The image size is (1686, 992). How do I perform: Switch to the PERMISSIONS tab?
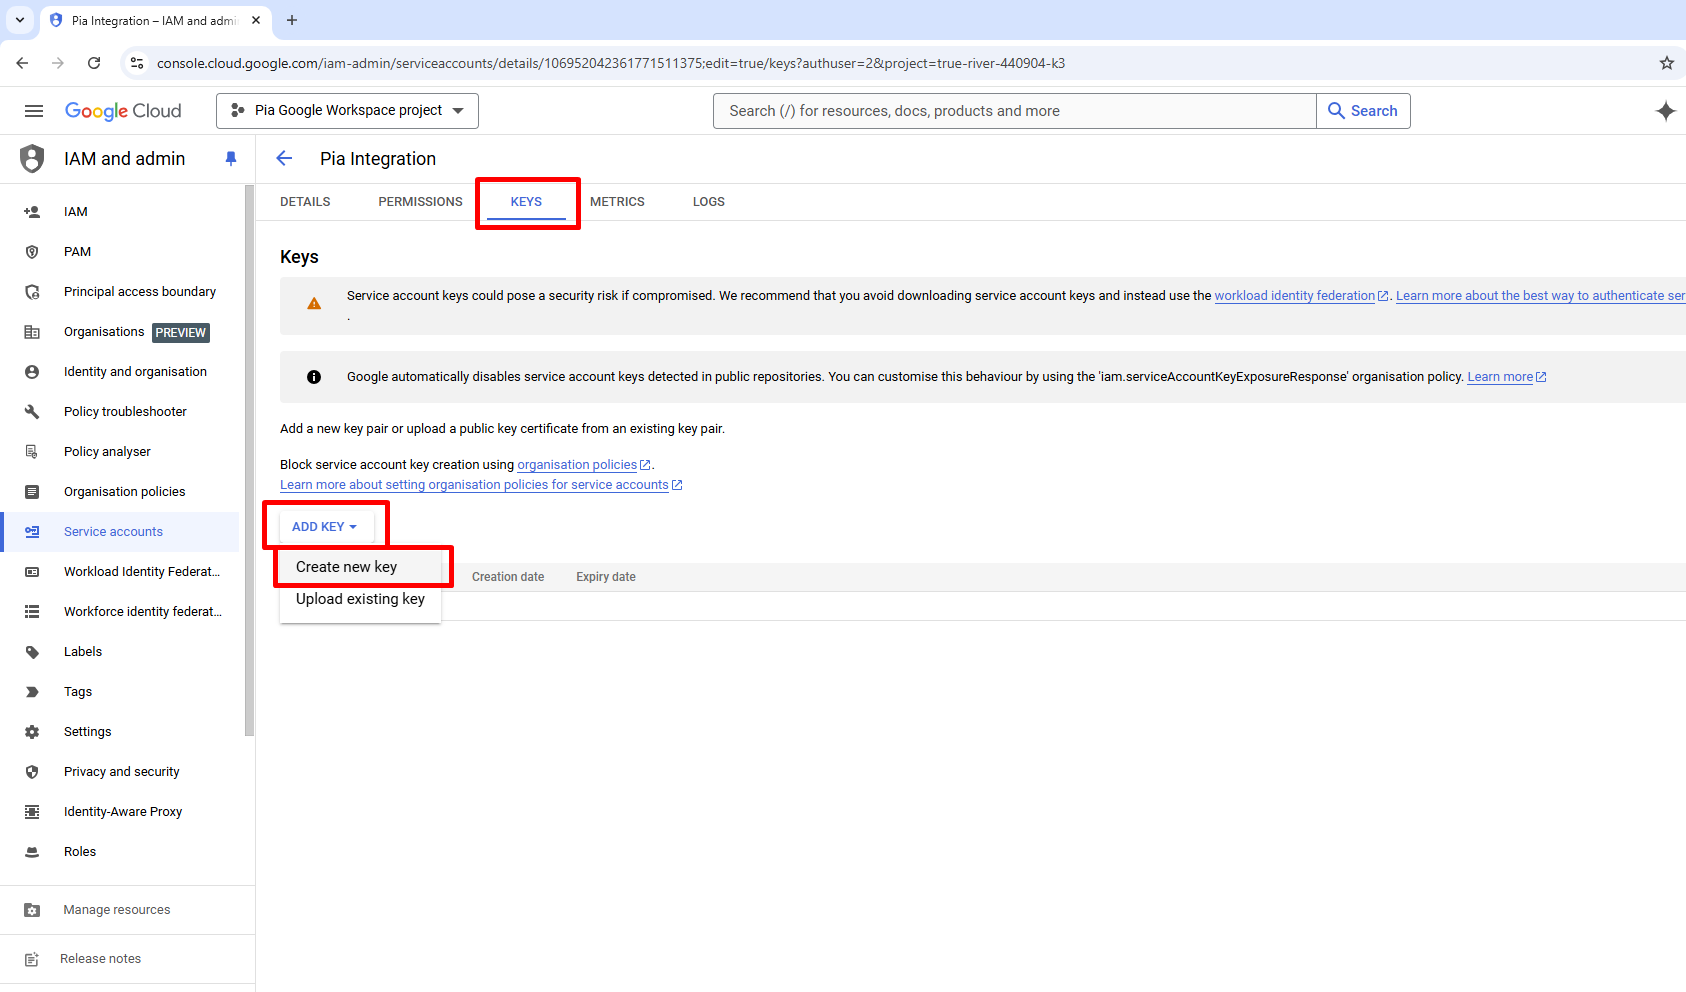pos(420,202)
